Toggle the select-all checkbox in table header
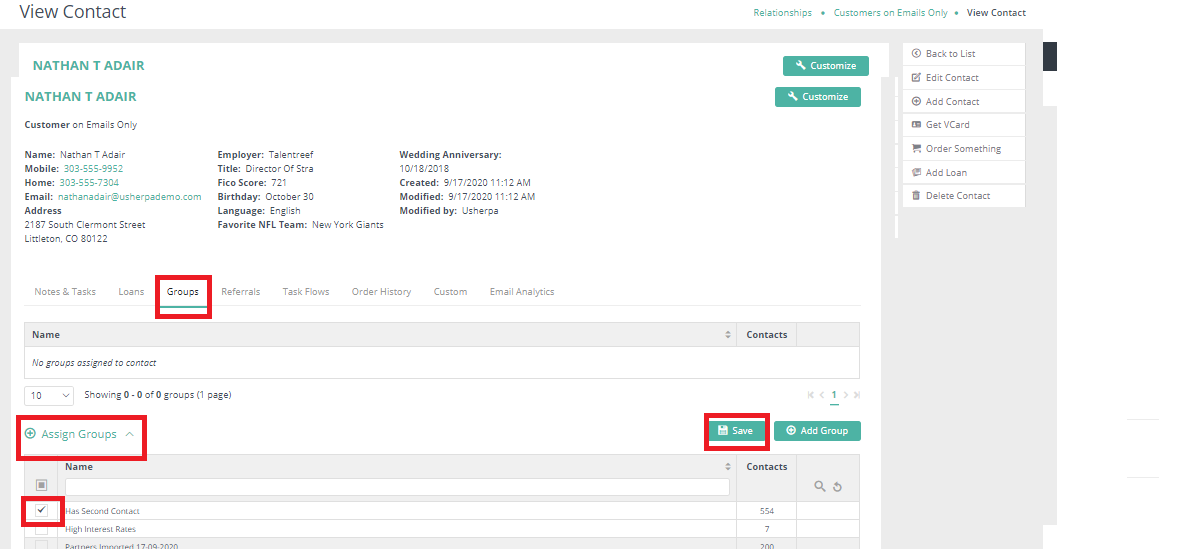 pos(41,486)
